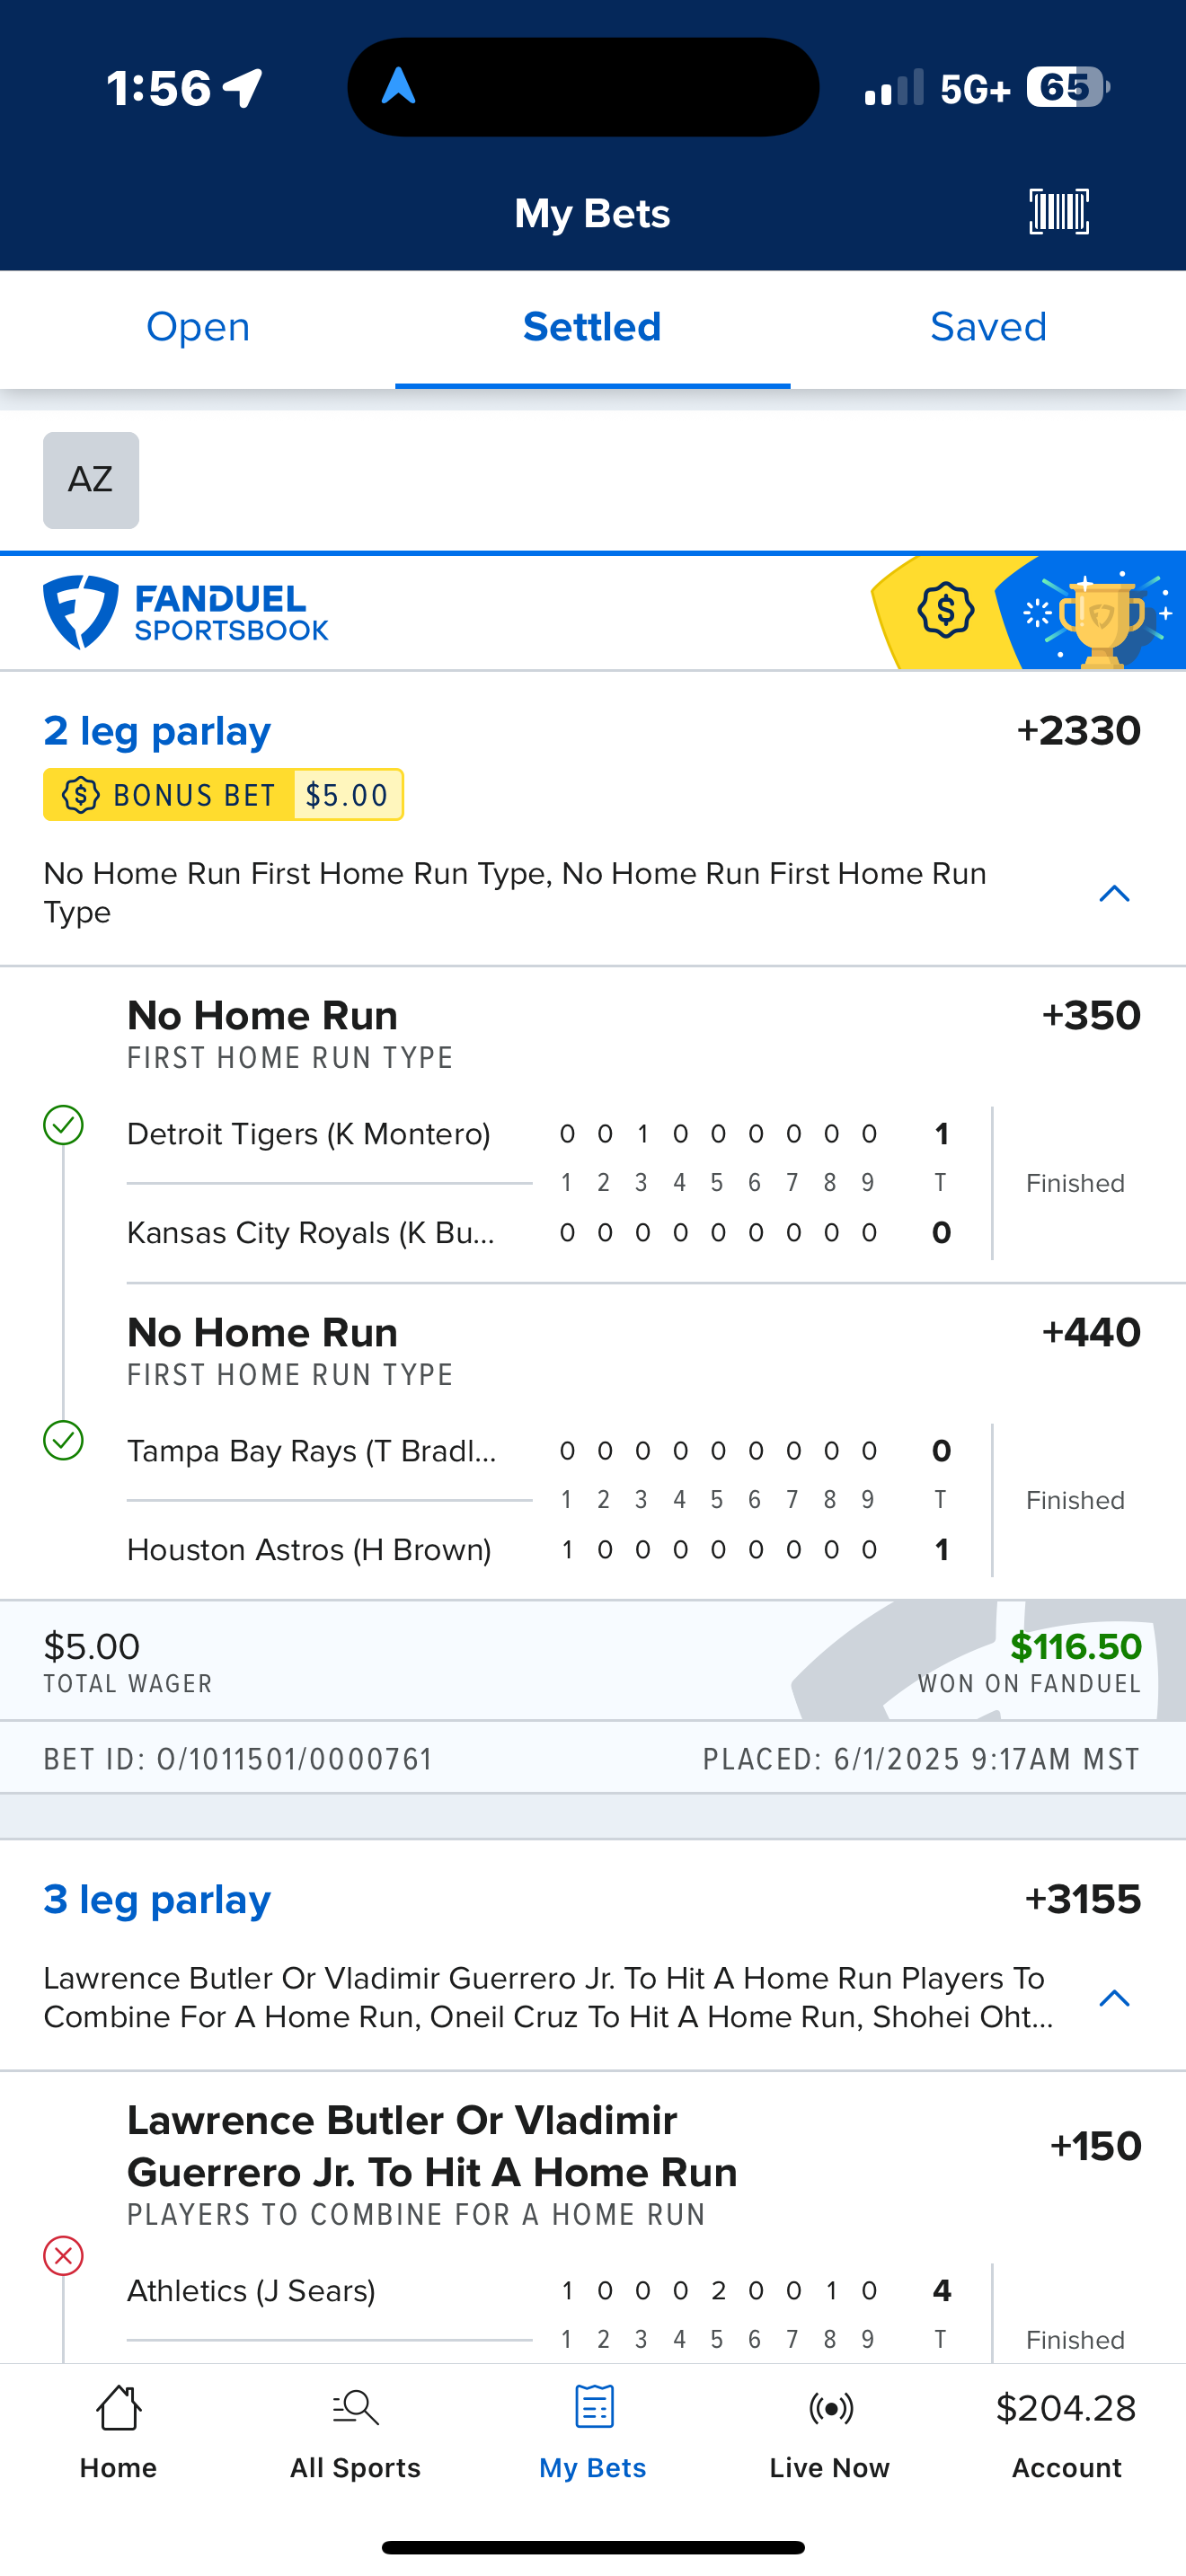
Task: Select the Settled tab
Action: click(x=592, y=328)
